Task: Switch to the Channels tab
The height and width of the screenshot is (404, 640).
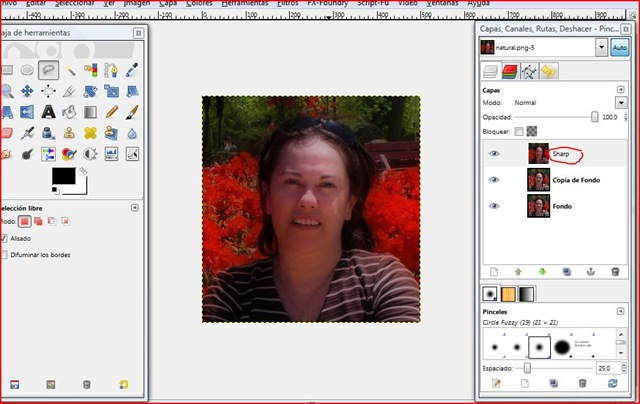Action: coord(510,71)
